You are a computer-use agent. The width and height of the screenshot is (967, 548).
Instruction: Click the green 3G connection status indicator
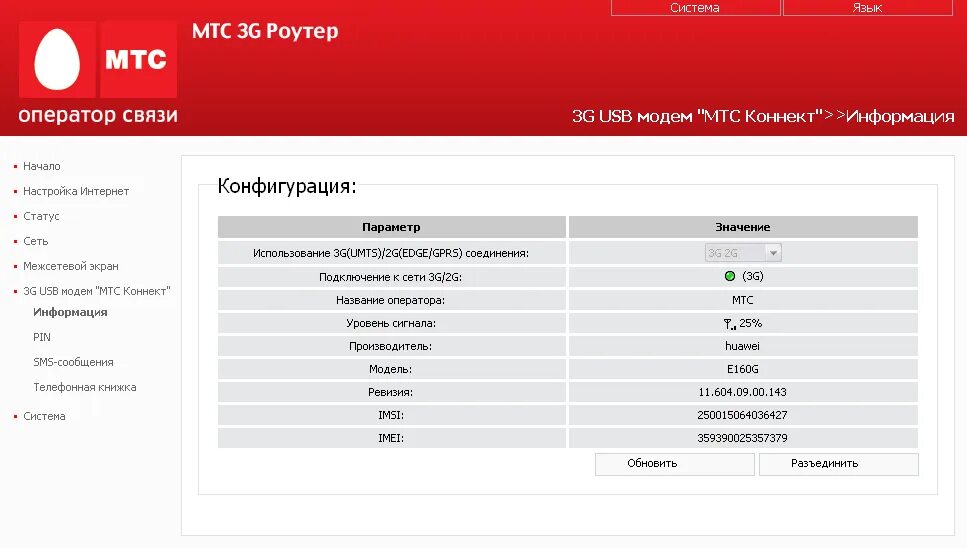tap(730, 276)
